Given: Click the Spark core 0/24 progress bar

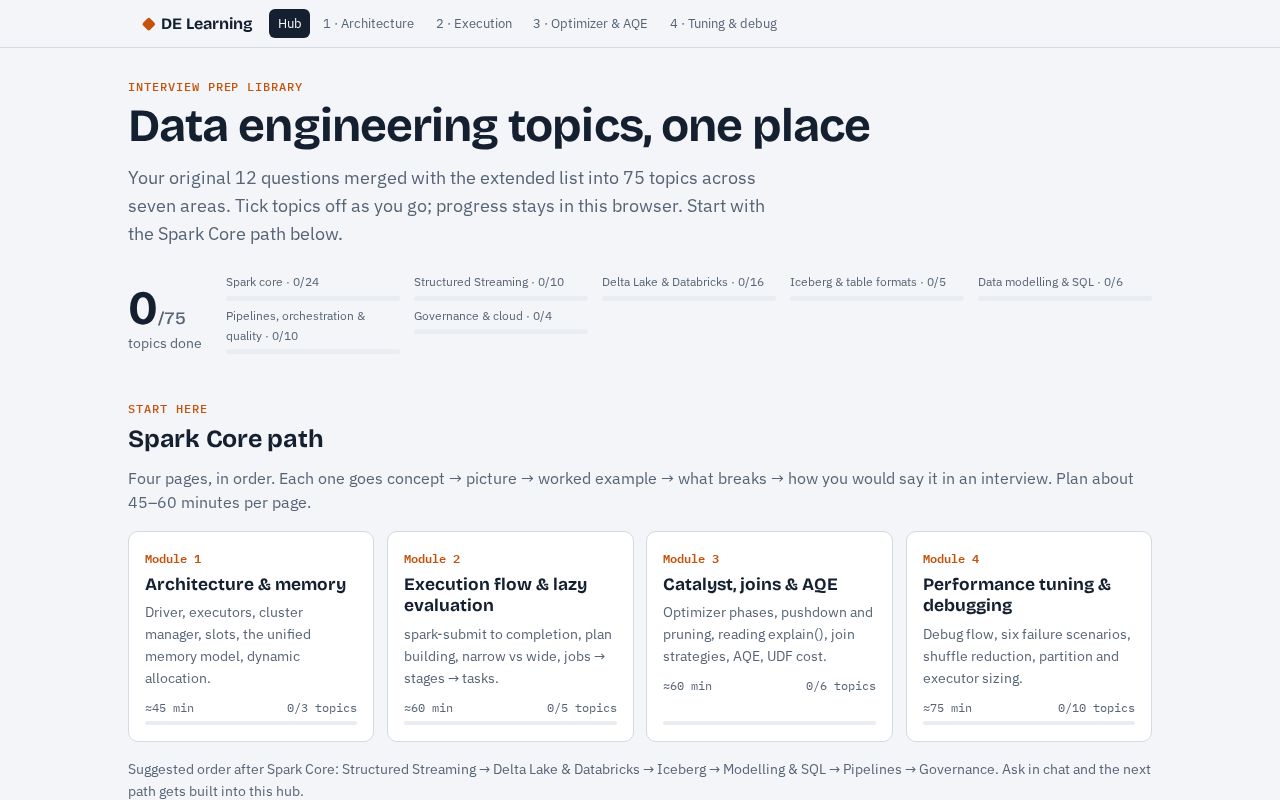Looking at the screenshot, I should (x=313, y=298).
